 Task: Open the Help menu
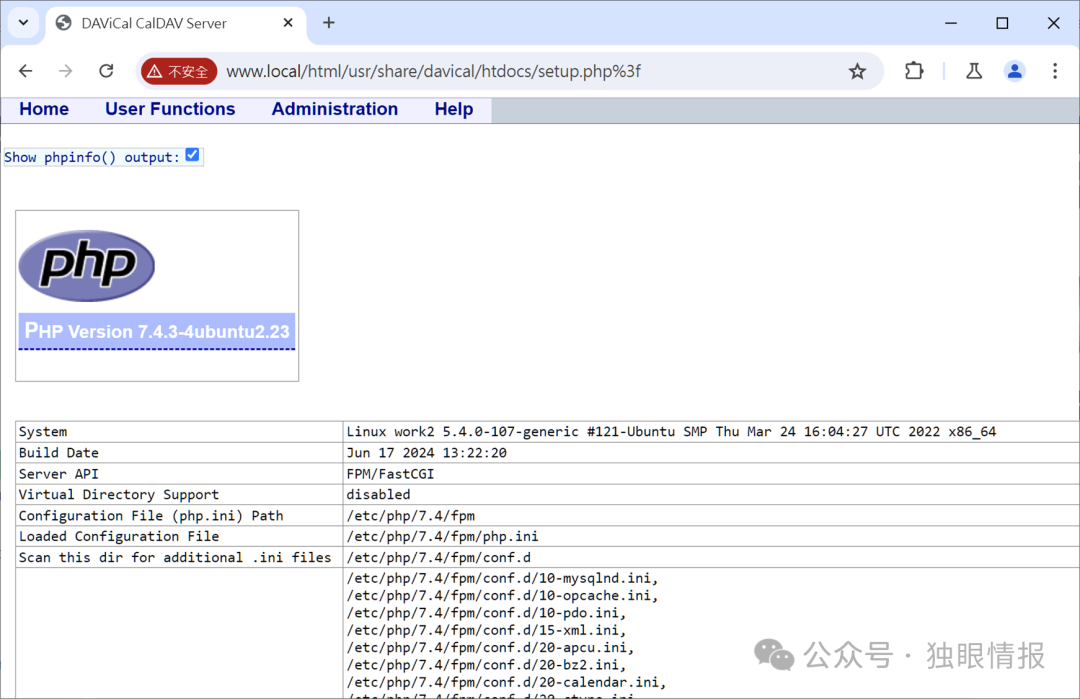(454, 109)
